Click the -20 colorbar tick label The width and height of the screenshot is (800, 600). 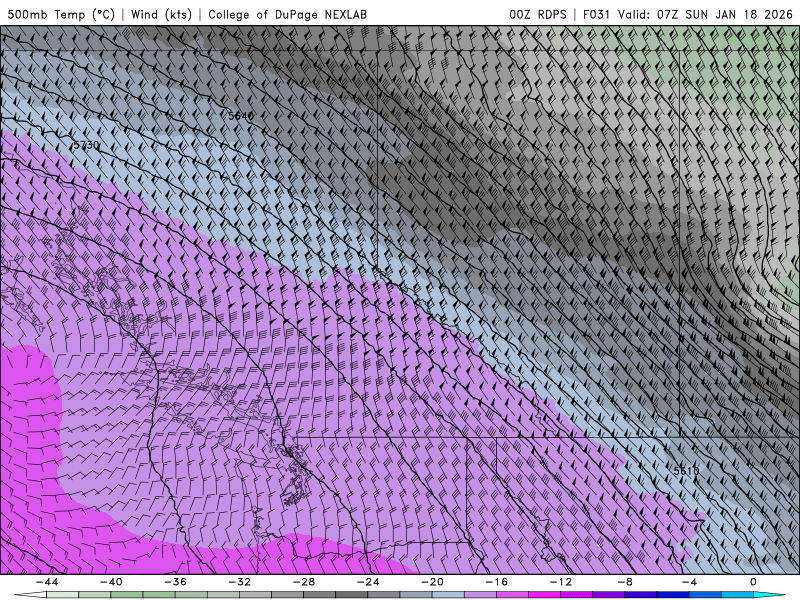tap(432, 582)
